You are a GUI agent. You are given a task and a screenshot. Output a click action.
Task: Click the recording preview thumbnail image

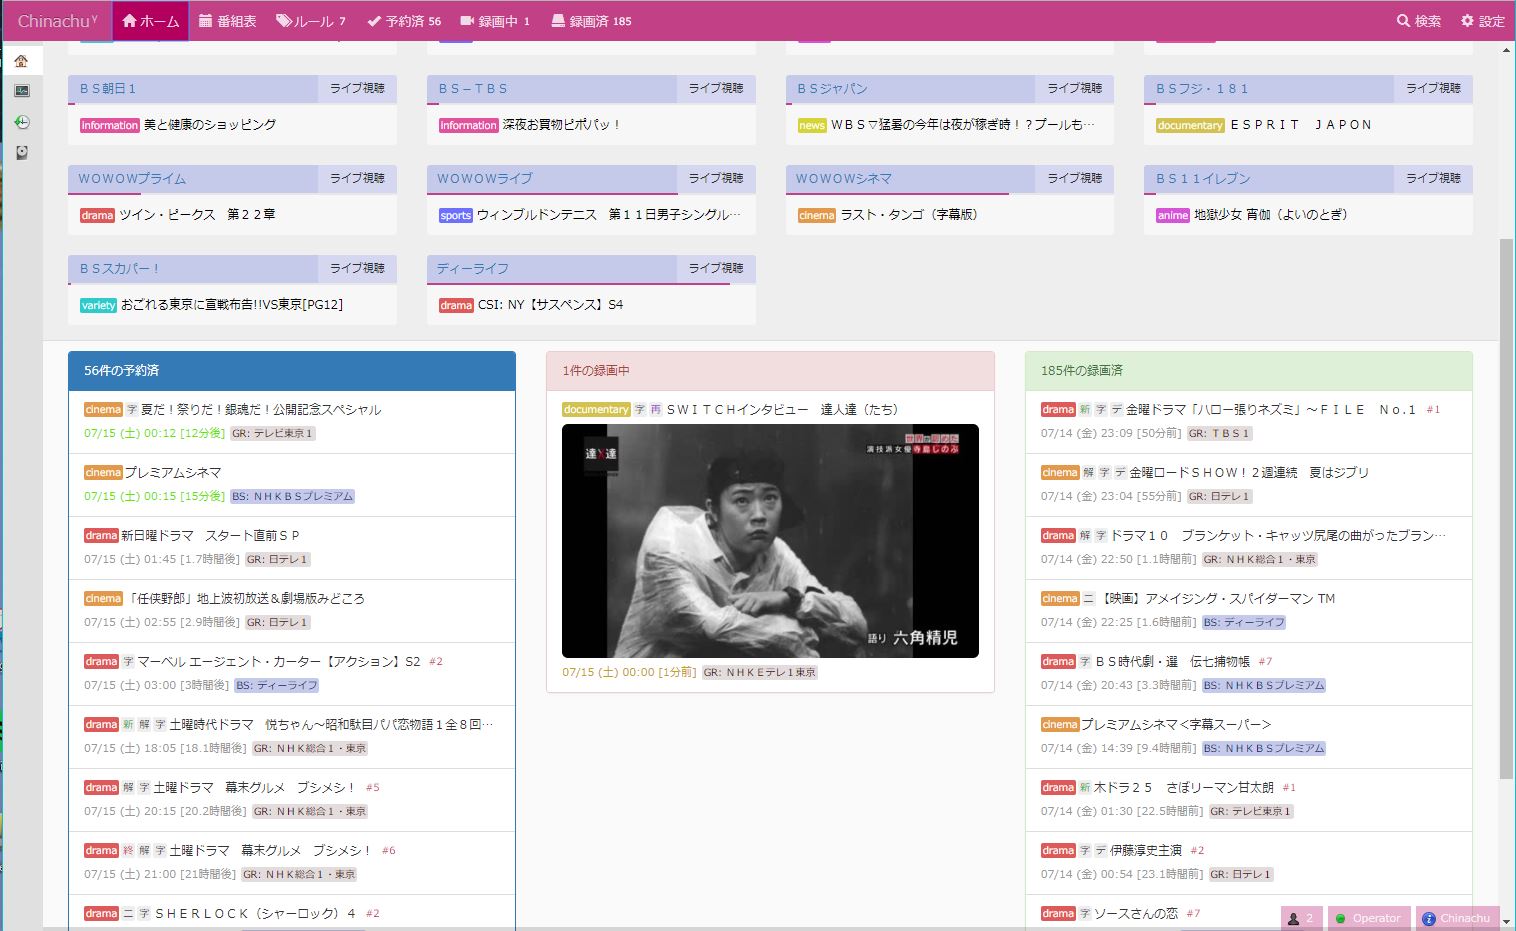click(770, 541)
